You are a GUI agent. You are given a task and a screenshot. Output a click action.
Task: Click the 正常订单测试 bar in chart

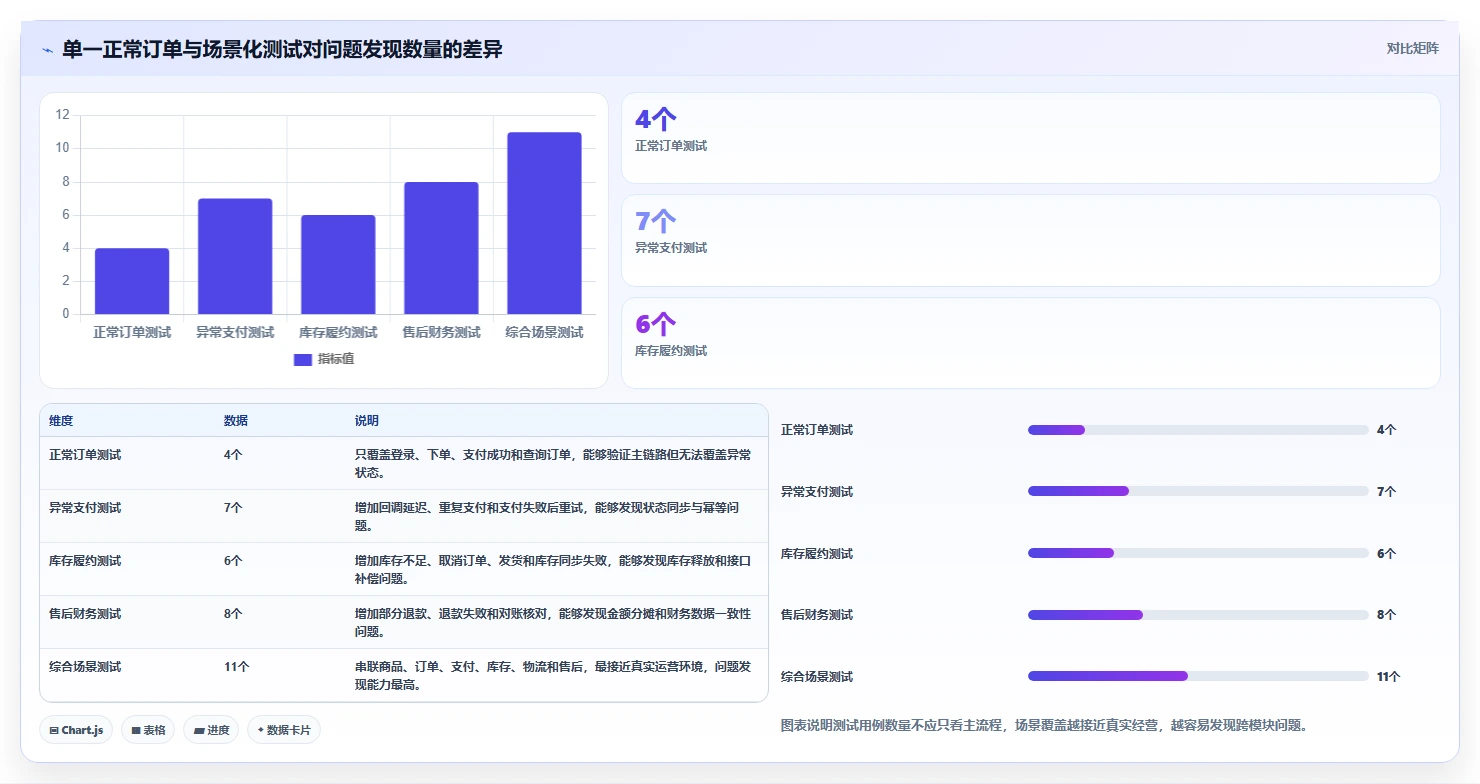(x=132, y=281)
